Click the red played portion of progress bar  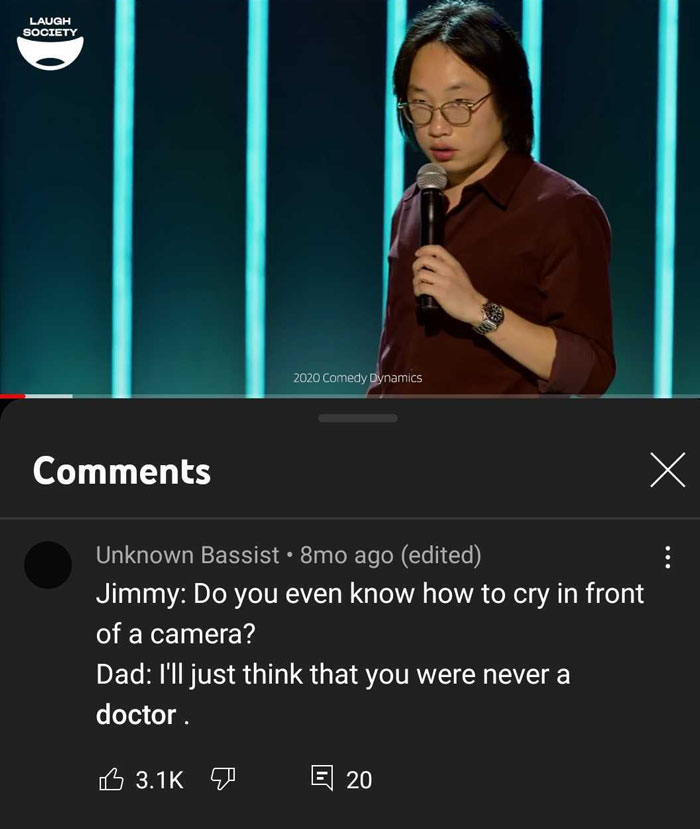point(12,395)
